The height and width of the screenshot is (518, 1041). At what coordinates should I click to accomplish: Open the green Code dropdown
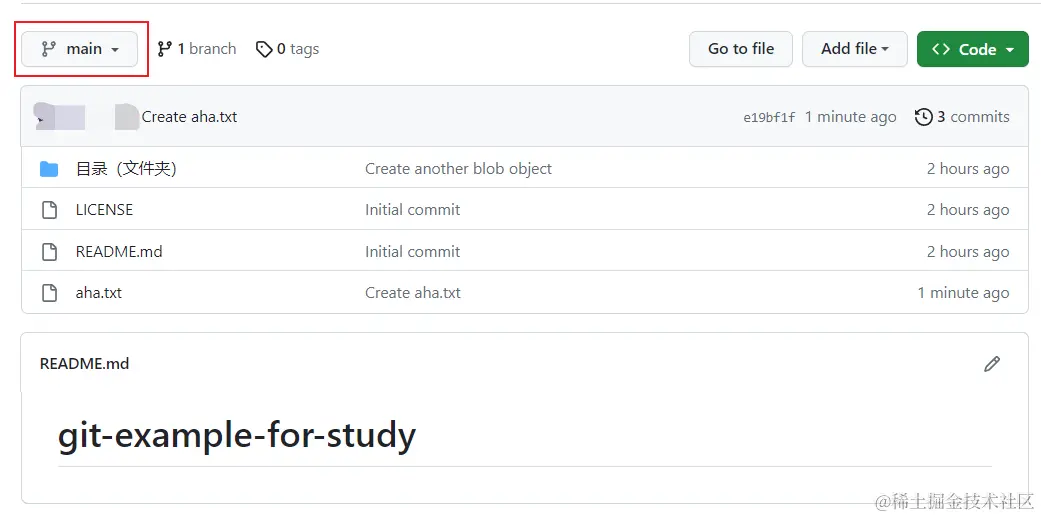(x=972, y=49)
